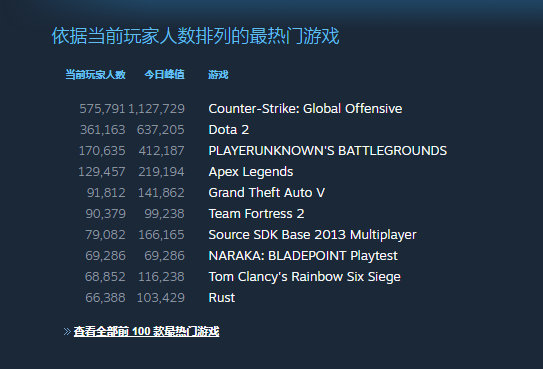The height and width of the screenshot is (369, 543).
Task: Click peak value 103,429
Action: pos(161,298)
